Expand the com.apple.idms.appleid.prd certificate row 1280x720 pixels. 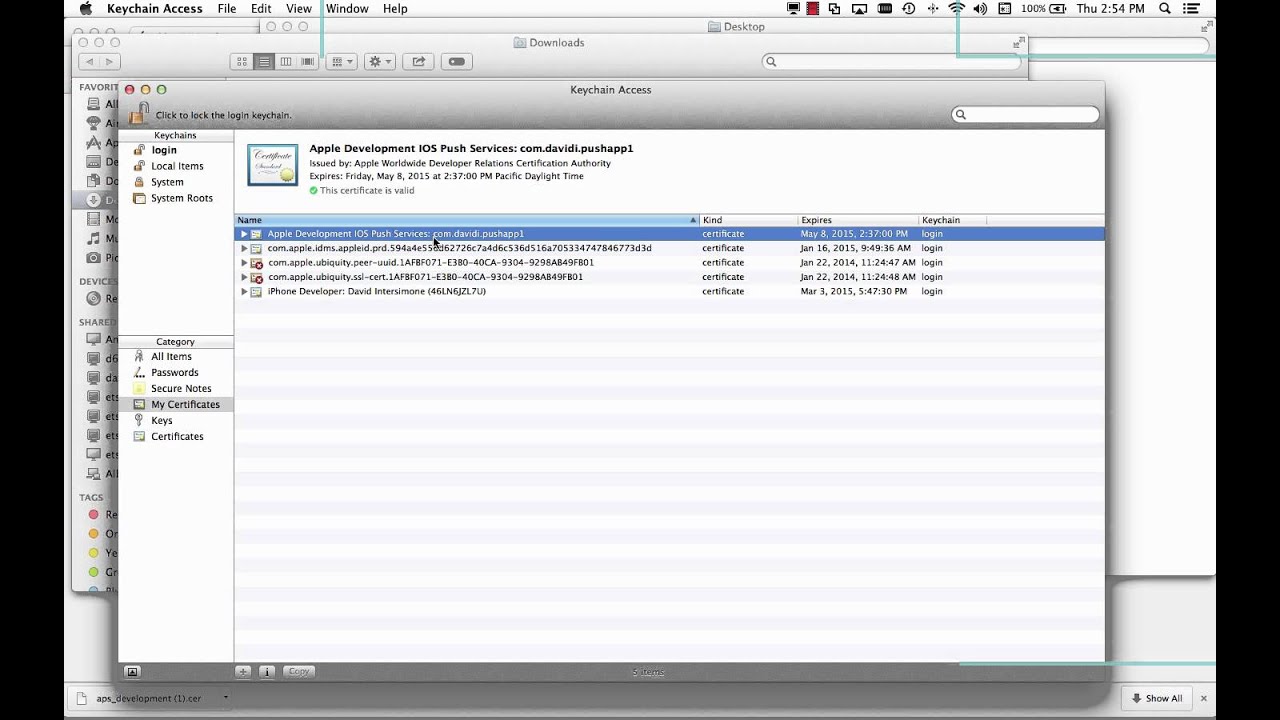click(243, 248)
